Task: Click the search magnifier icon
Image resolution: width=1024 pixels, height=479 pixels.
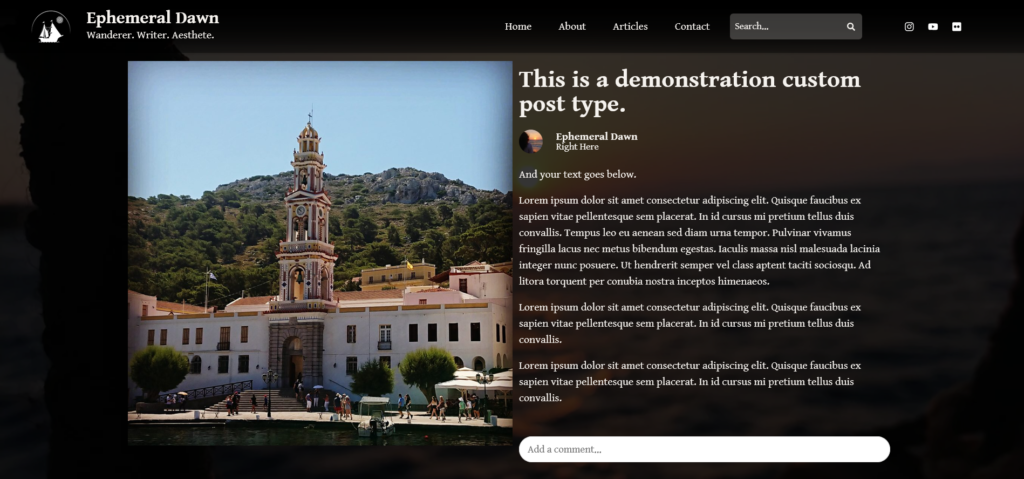Action: (x=851, y=27)
